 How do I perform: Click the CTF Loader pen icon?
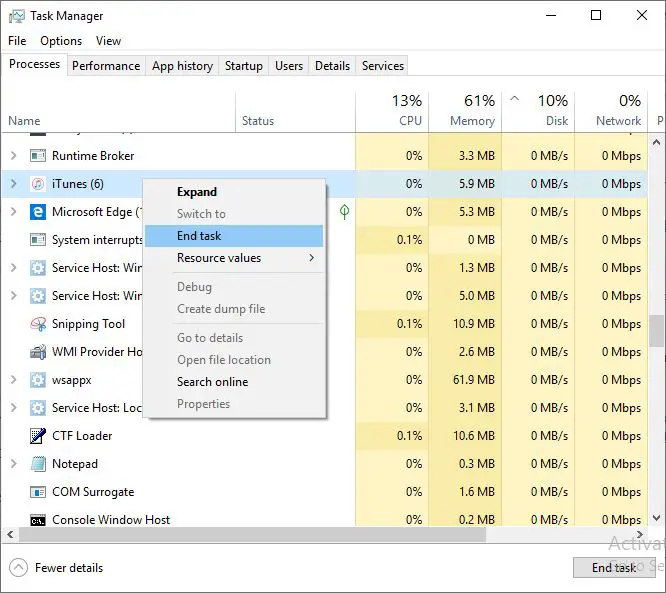pos(38,436)
